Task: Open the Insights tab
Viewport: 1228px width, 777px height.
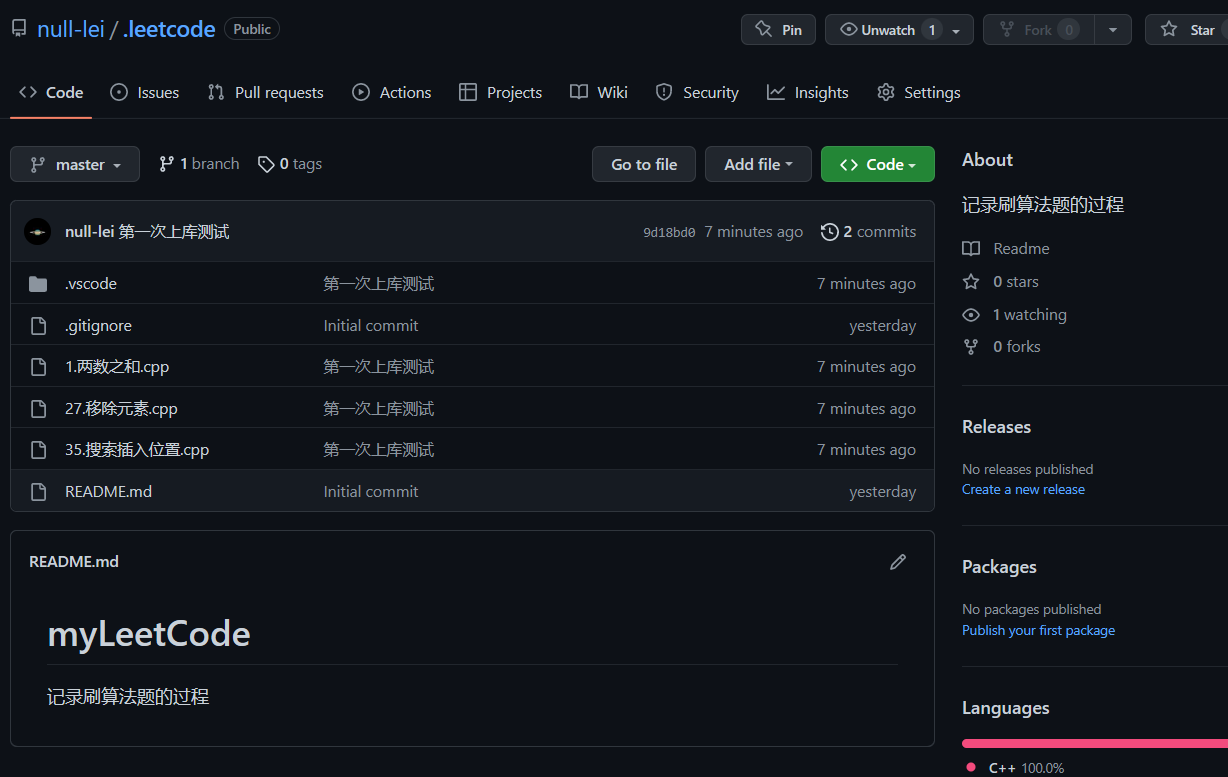Action: point(808,92)
